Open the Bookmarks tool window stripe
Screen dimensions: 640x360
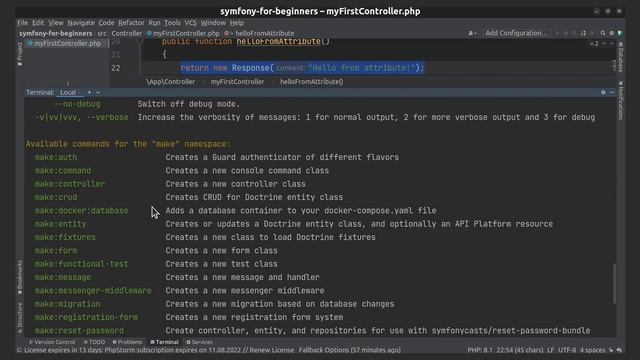point(20,277)
